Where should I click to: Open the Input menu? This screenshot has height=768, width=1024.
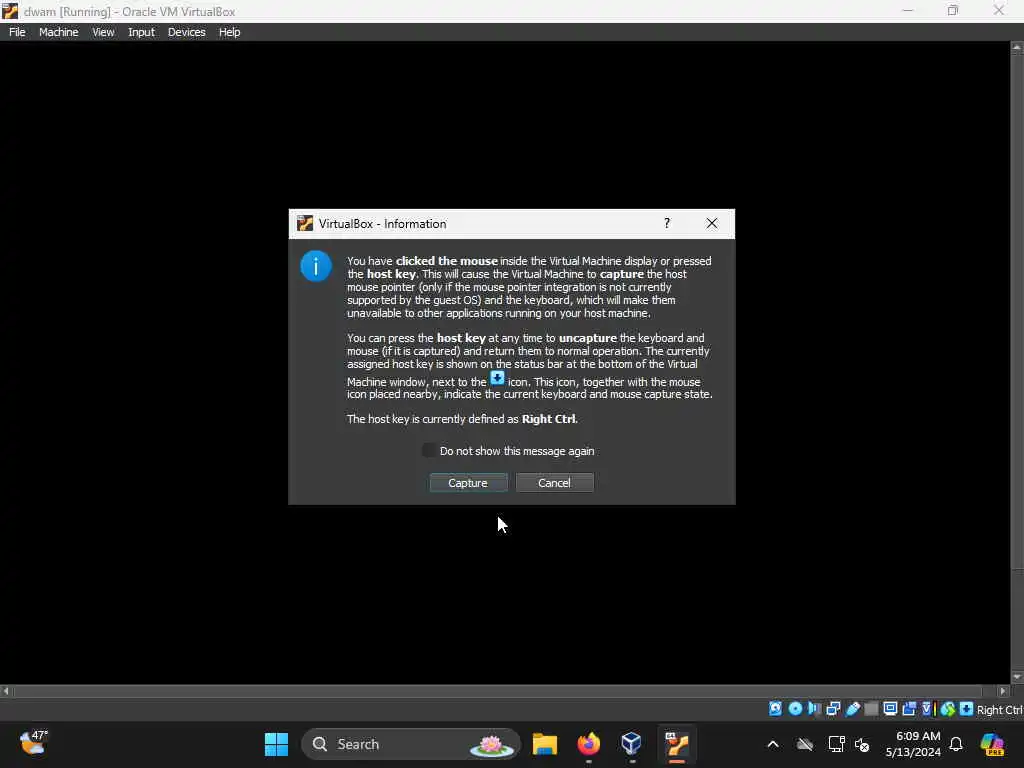coord(141,32)
